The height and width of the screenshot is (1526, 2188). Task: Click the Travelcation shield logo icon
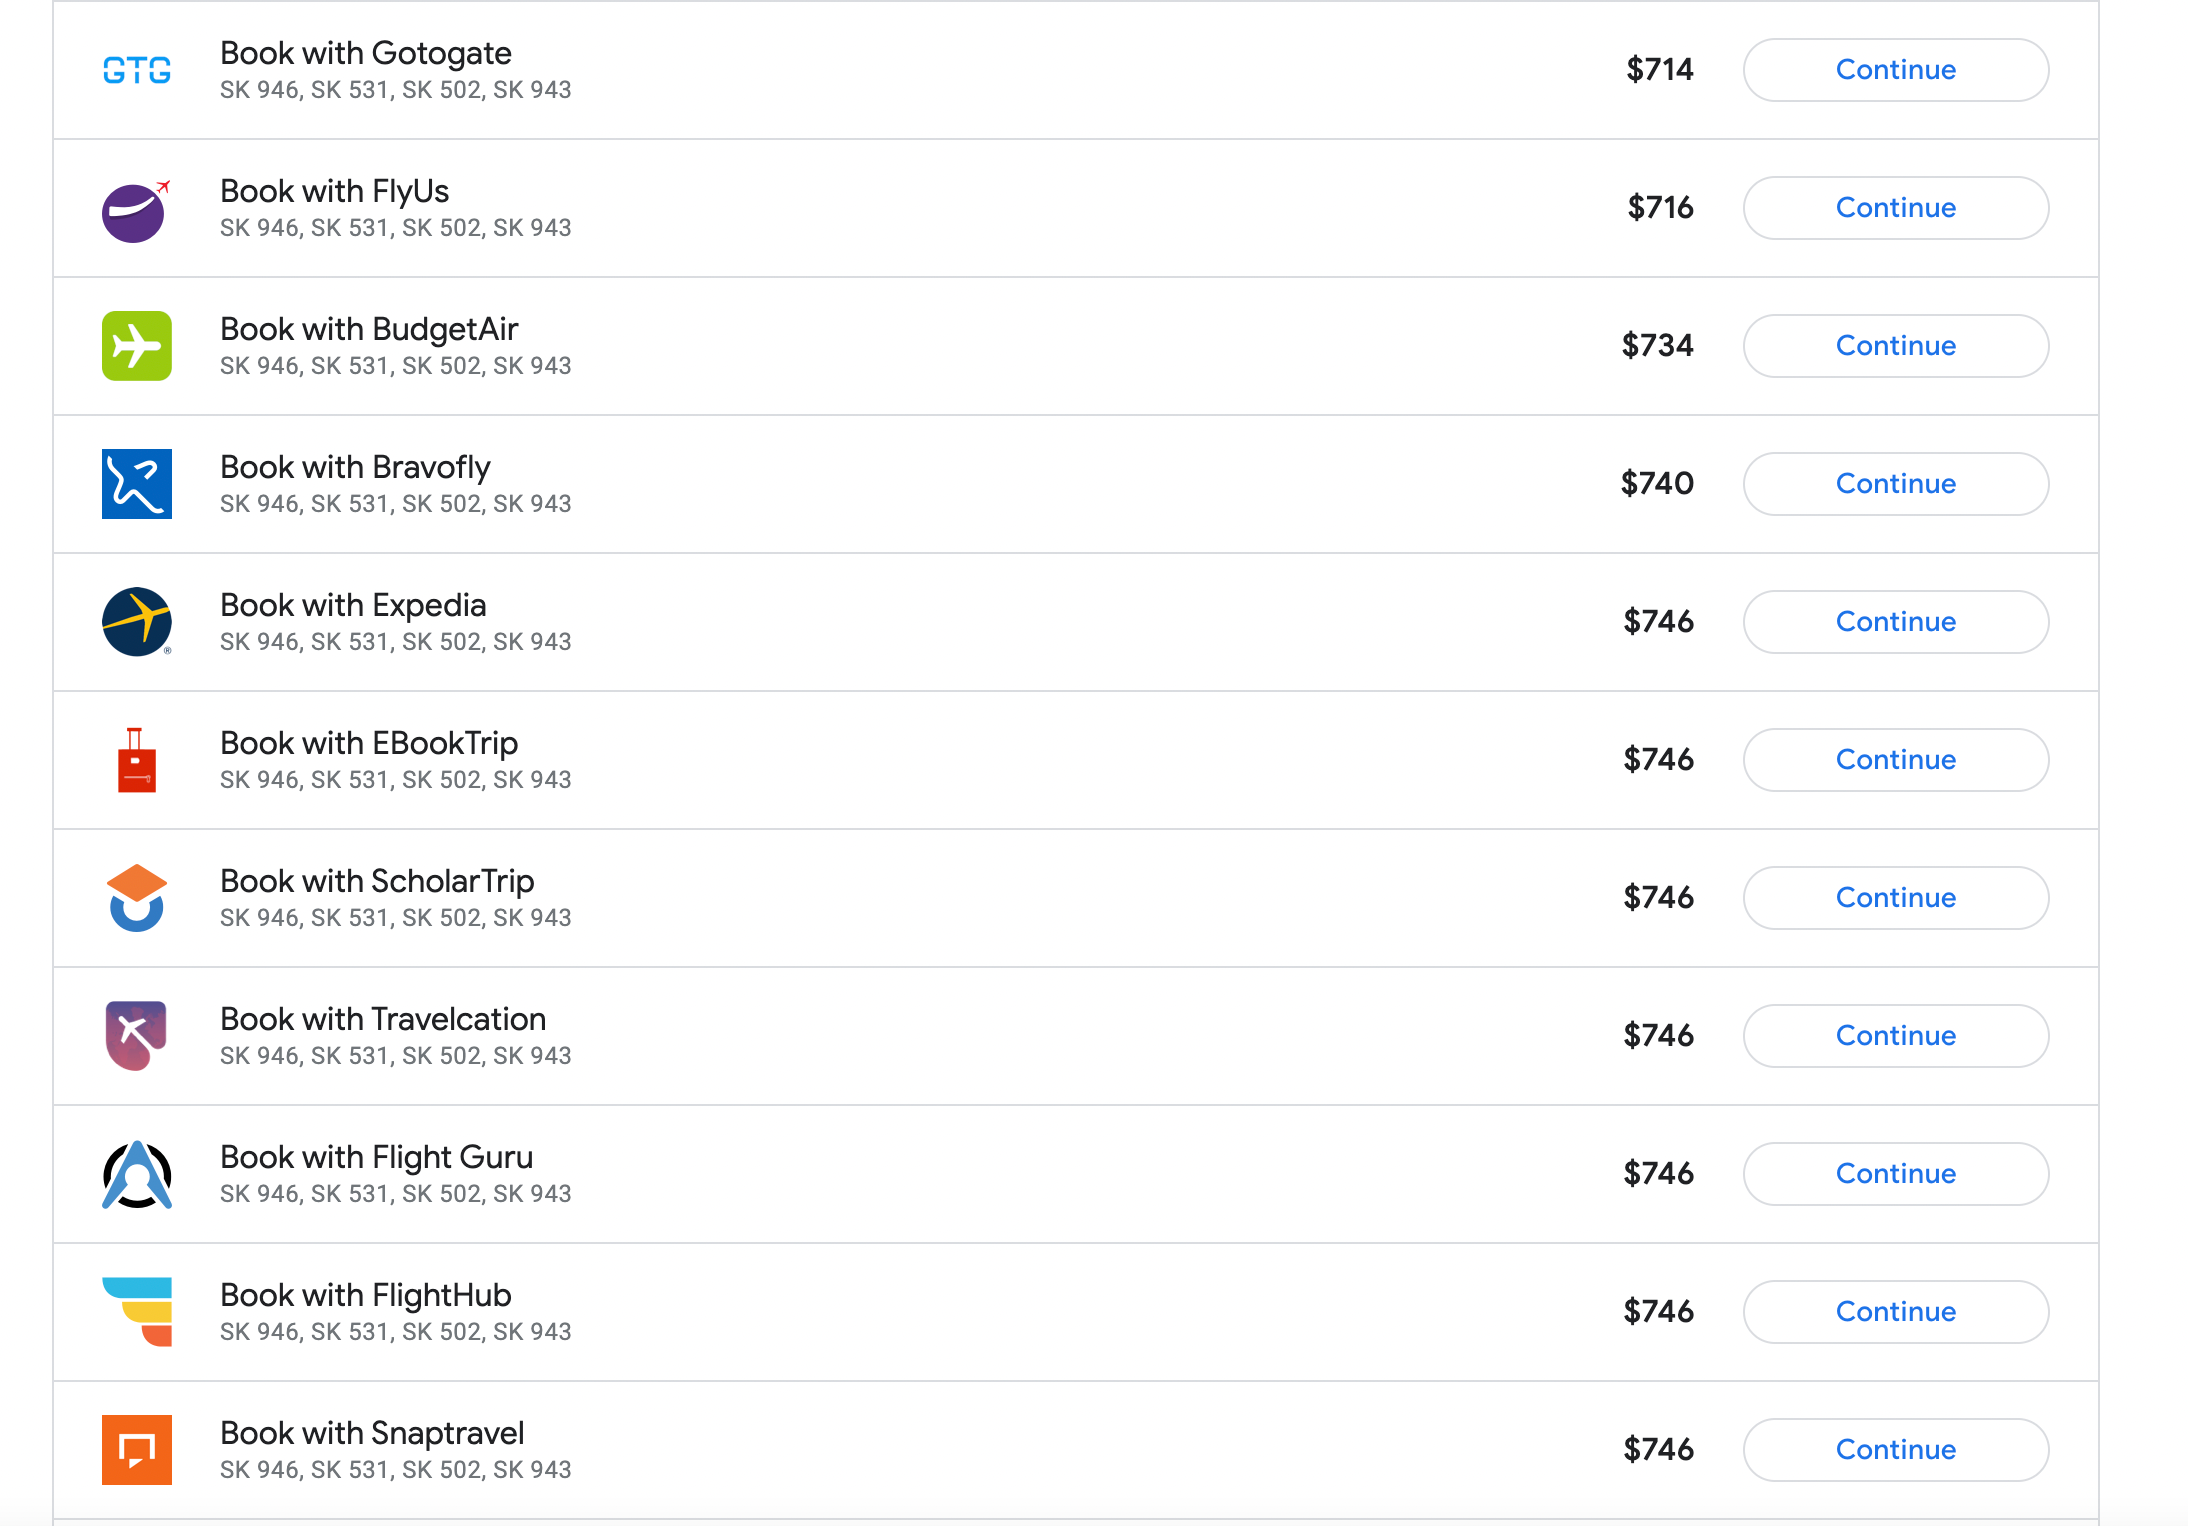(x=137, y=1035)
